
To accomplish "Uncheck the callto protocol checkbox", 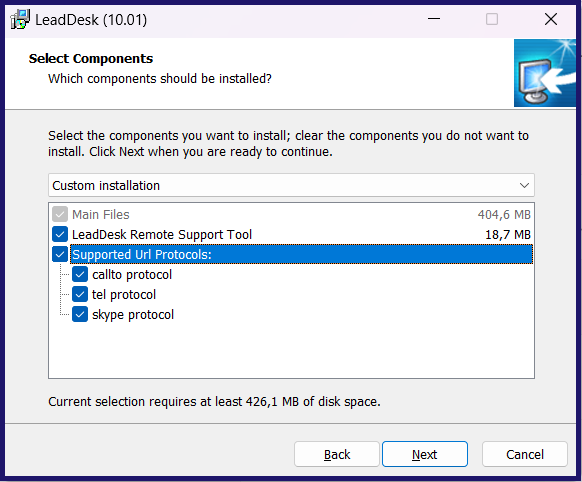I will click(x=80, y=275).
